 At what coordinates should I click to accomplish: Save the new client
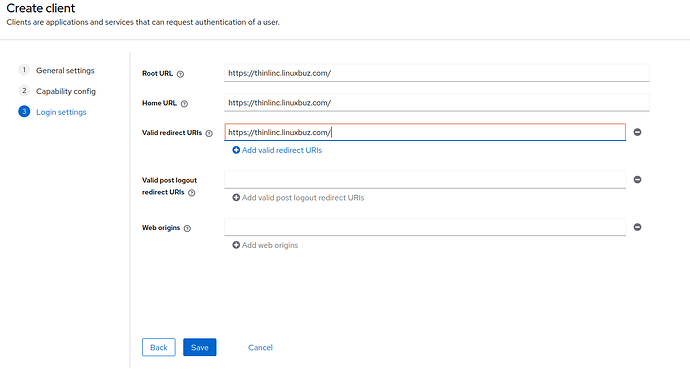click(x=200, y=347)
